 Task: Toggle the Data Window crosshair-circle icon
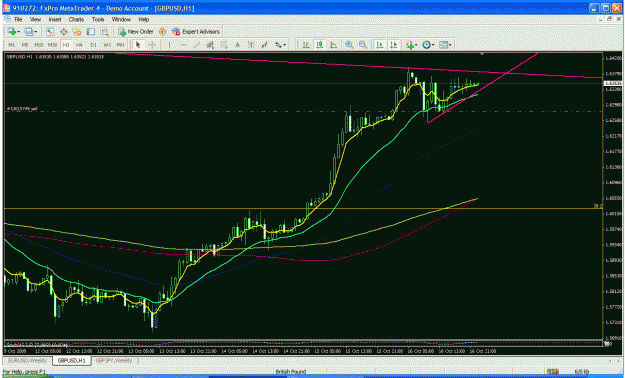coord(63,32)
